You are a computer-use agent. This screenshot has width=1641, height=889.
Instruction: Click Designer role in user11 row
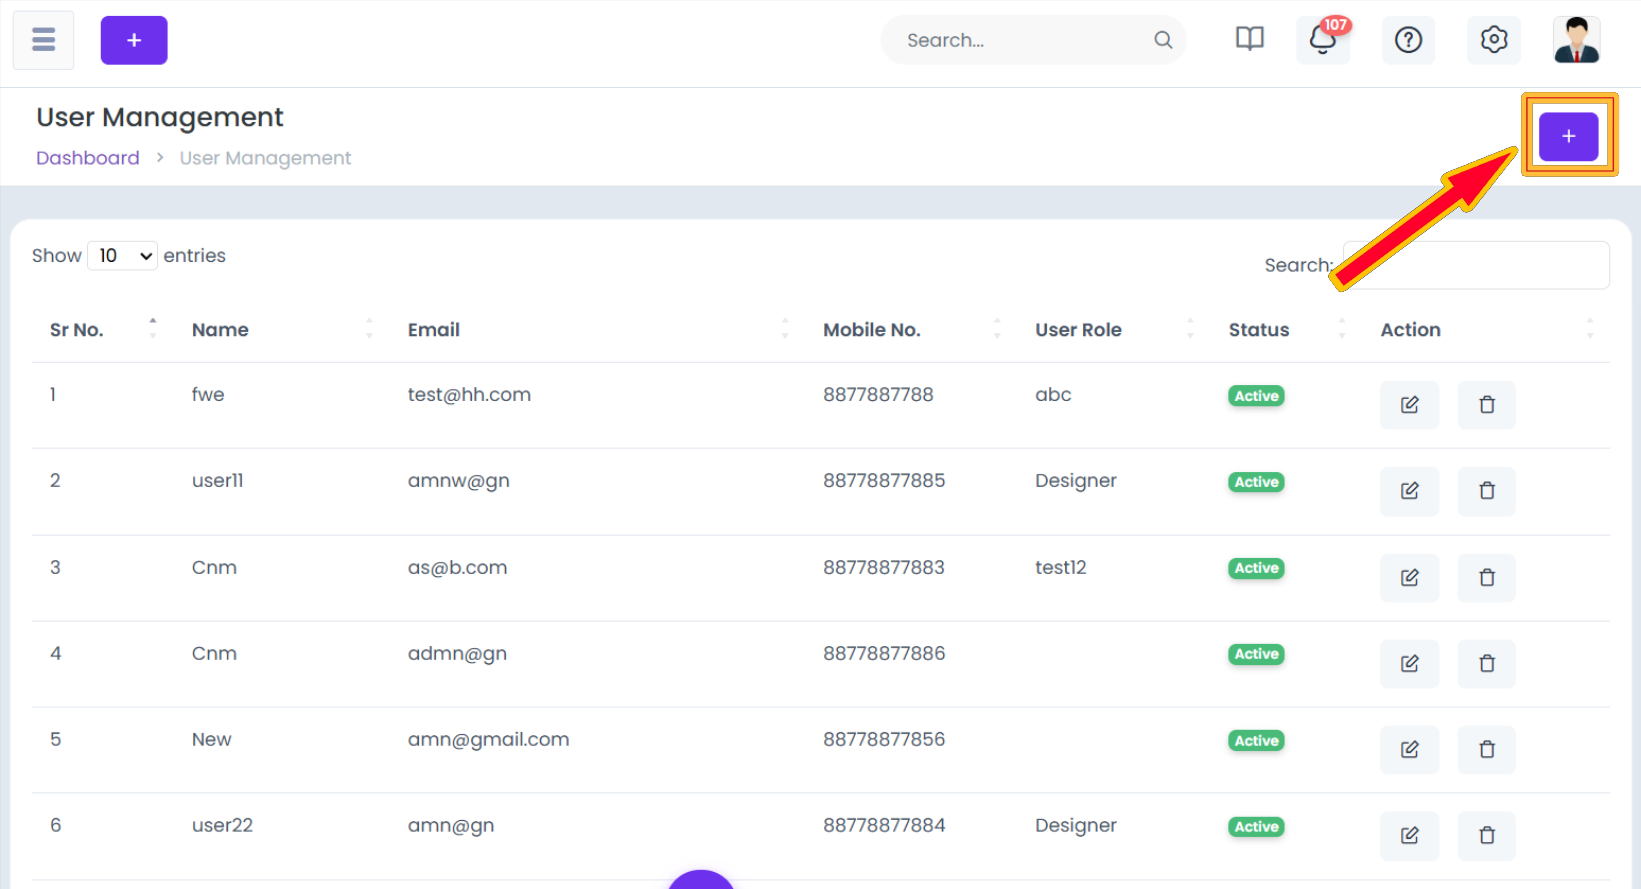click(1076, 481)
